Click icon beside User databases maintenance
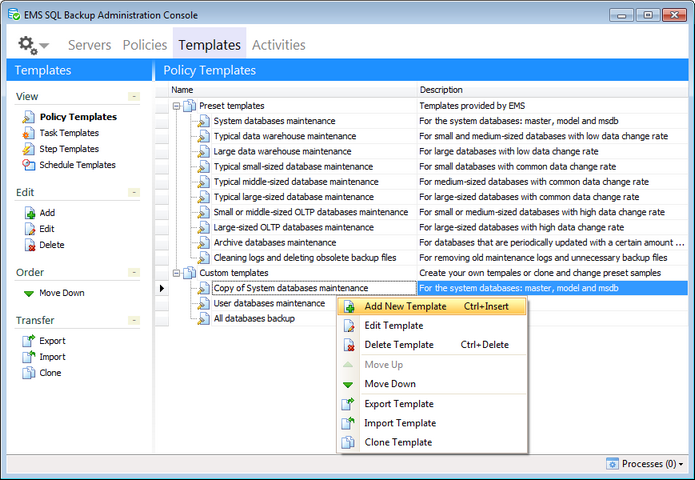Image resolution: width=695 pixels, height=480 pixels. (x=204, y=304)
